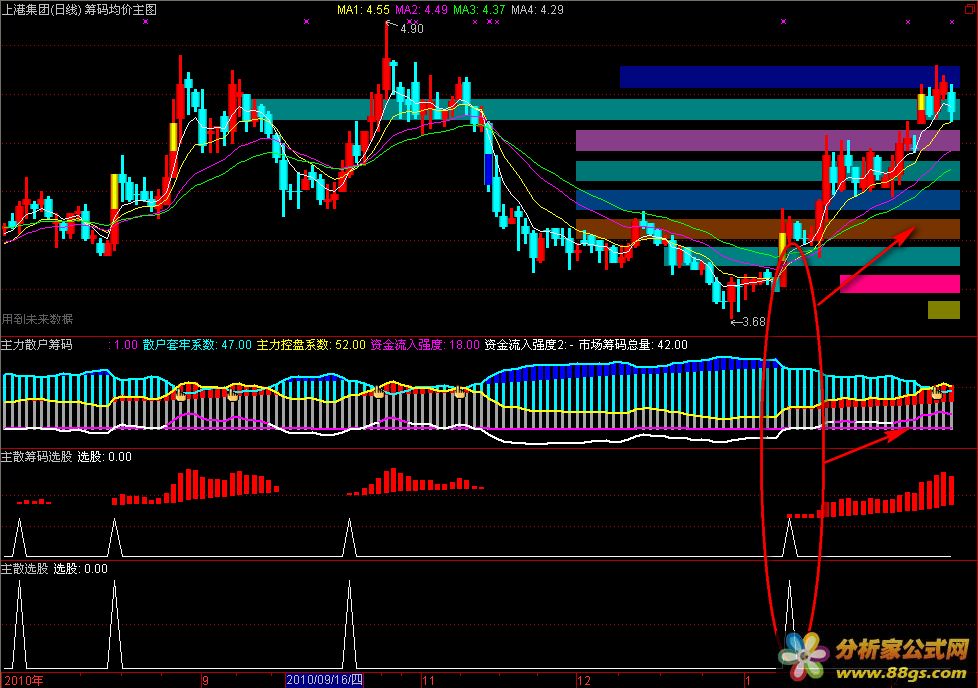
Task: Click the 市场筹码总量: 42.00 readout
Action: click(633, 344)
